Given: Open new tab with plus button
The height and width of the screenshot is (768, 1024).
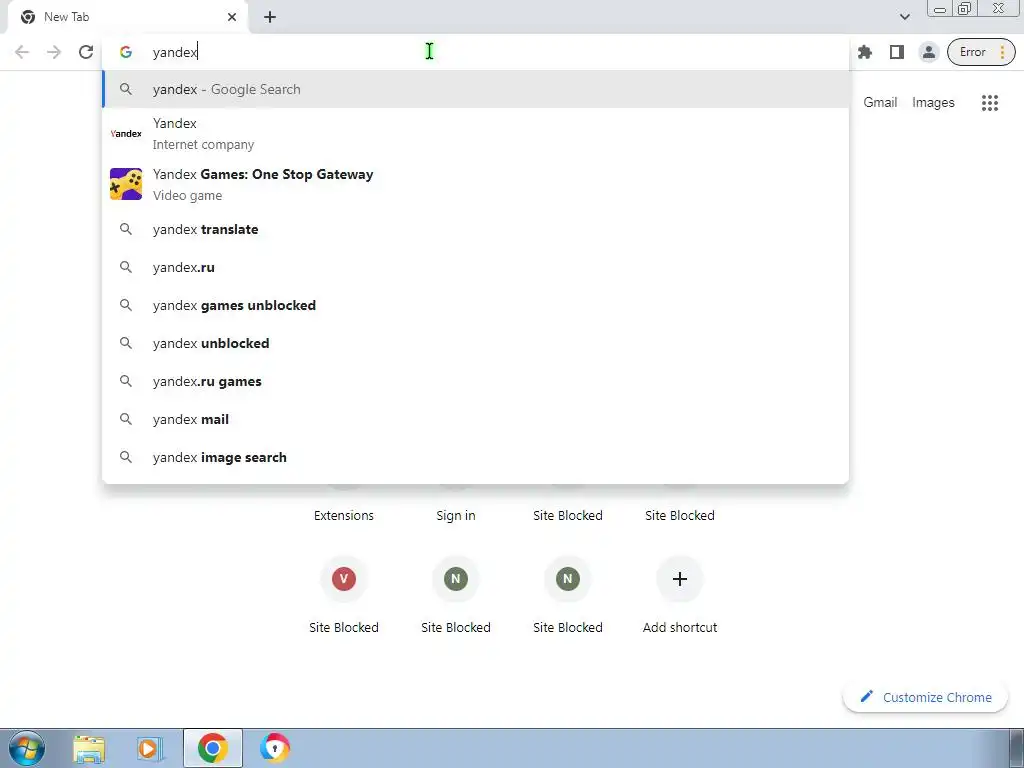Looking at the screenshot, I should [x=270, y=17].
